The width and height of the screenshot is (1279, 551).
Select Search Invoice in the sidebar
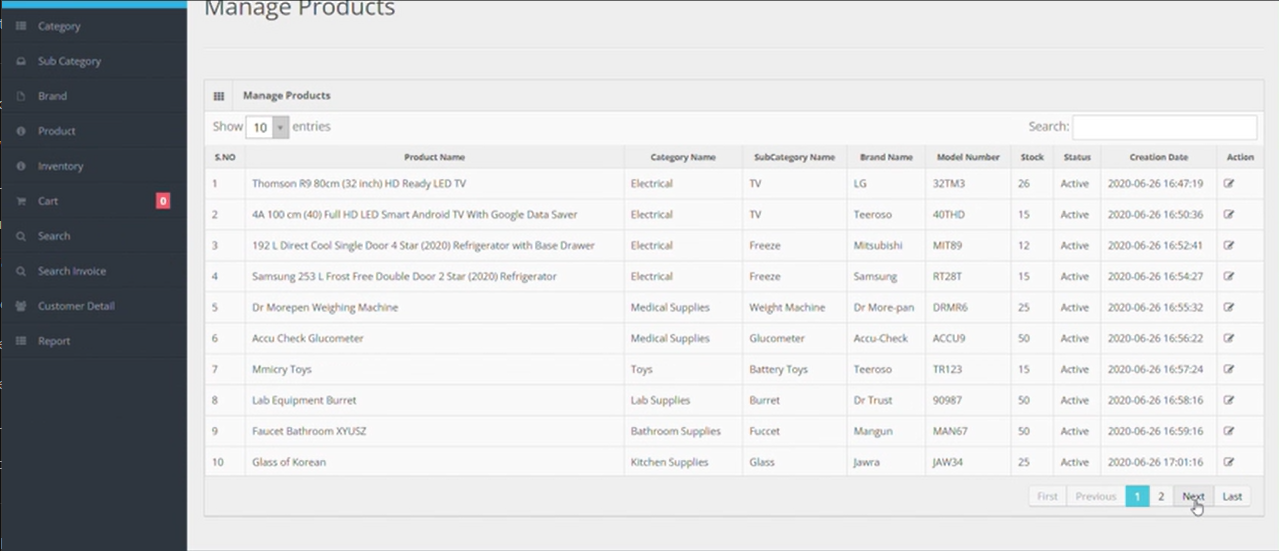[71, 271]
